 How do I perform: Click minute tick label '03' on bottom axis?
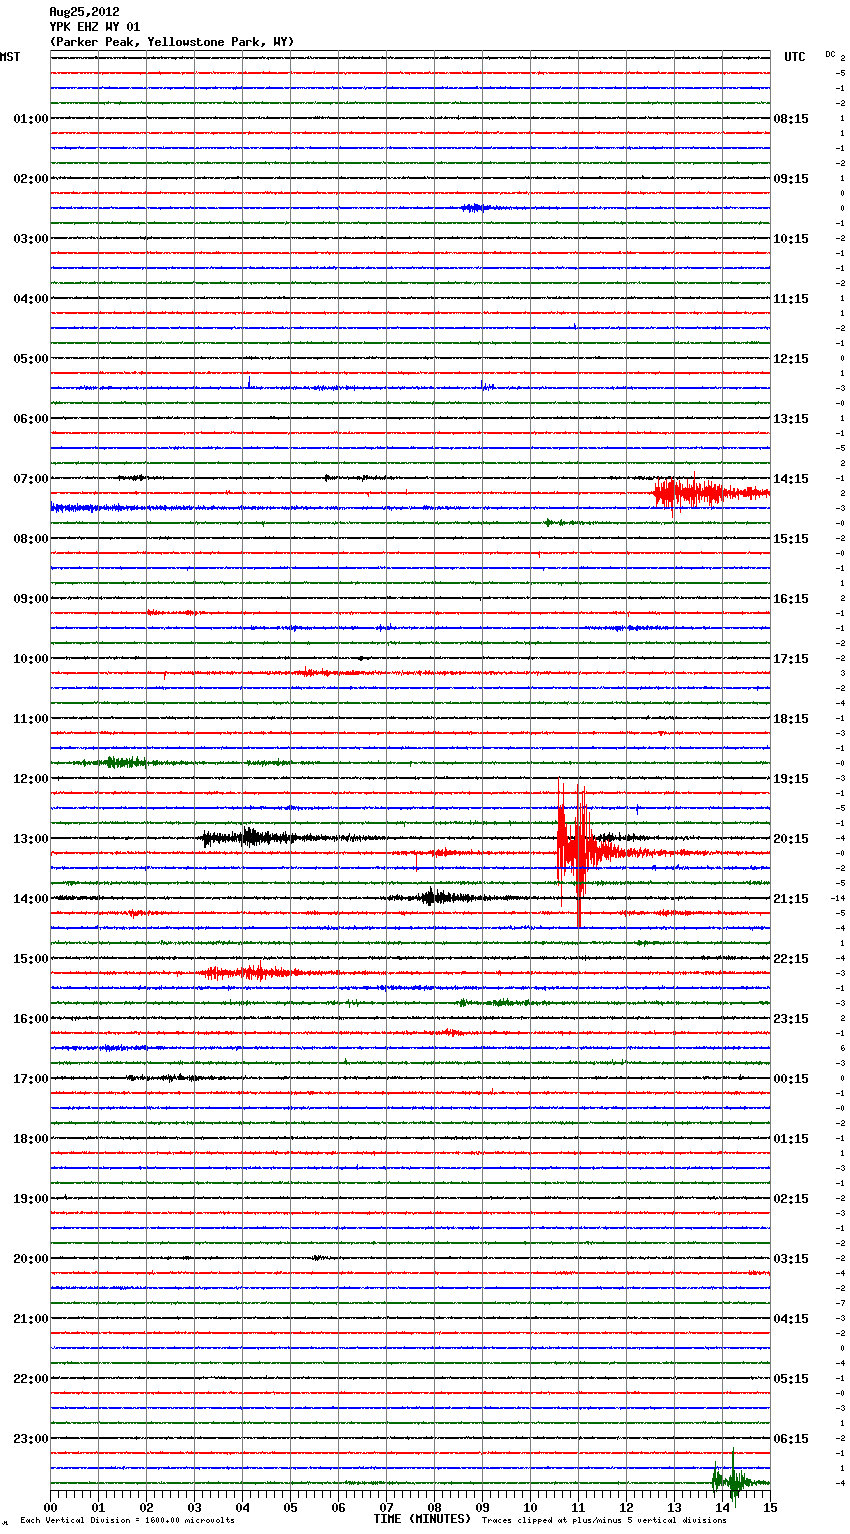194,1507
